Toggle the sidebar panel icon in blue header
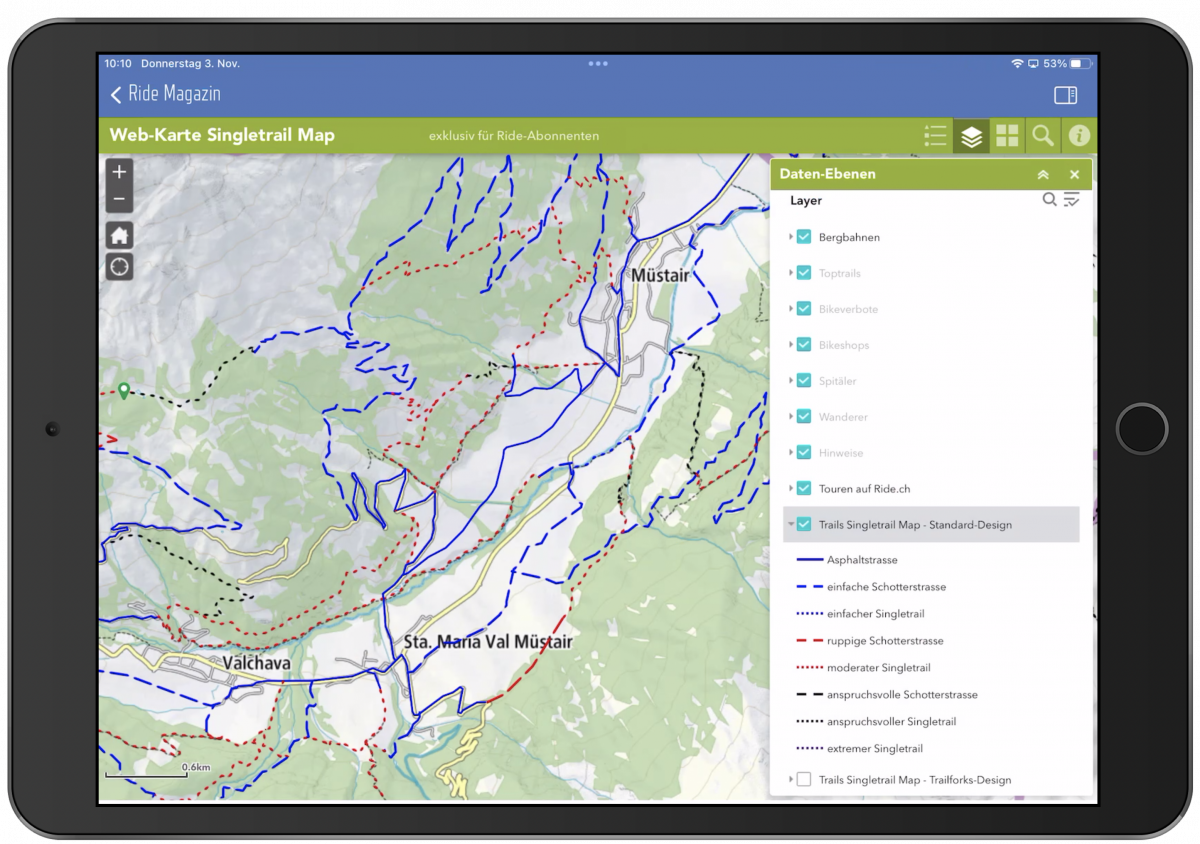 [1065, 95]
